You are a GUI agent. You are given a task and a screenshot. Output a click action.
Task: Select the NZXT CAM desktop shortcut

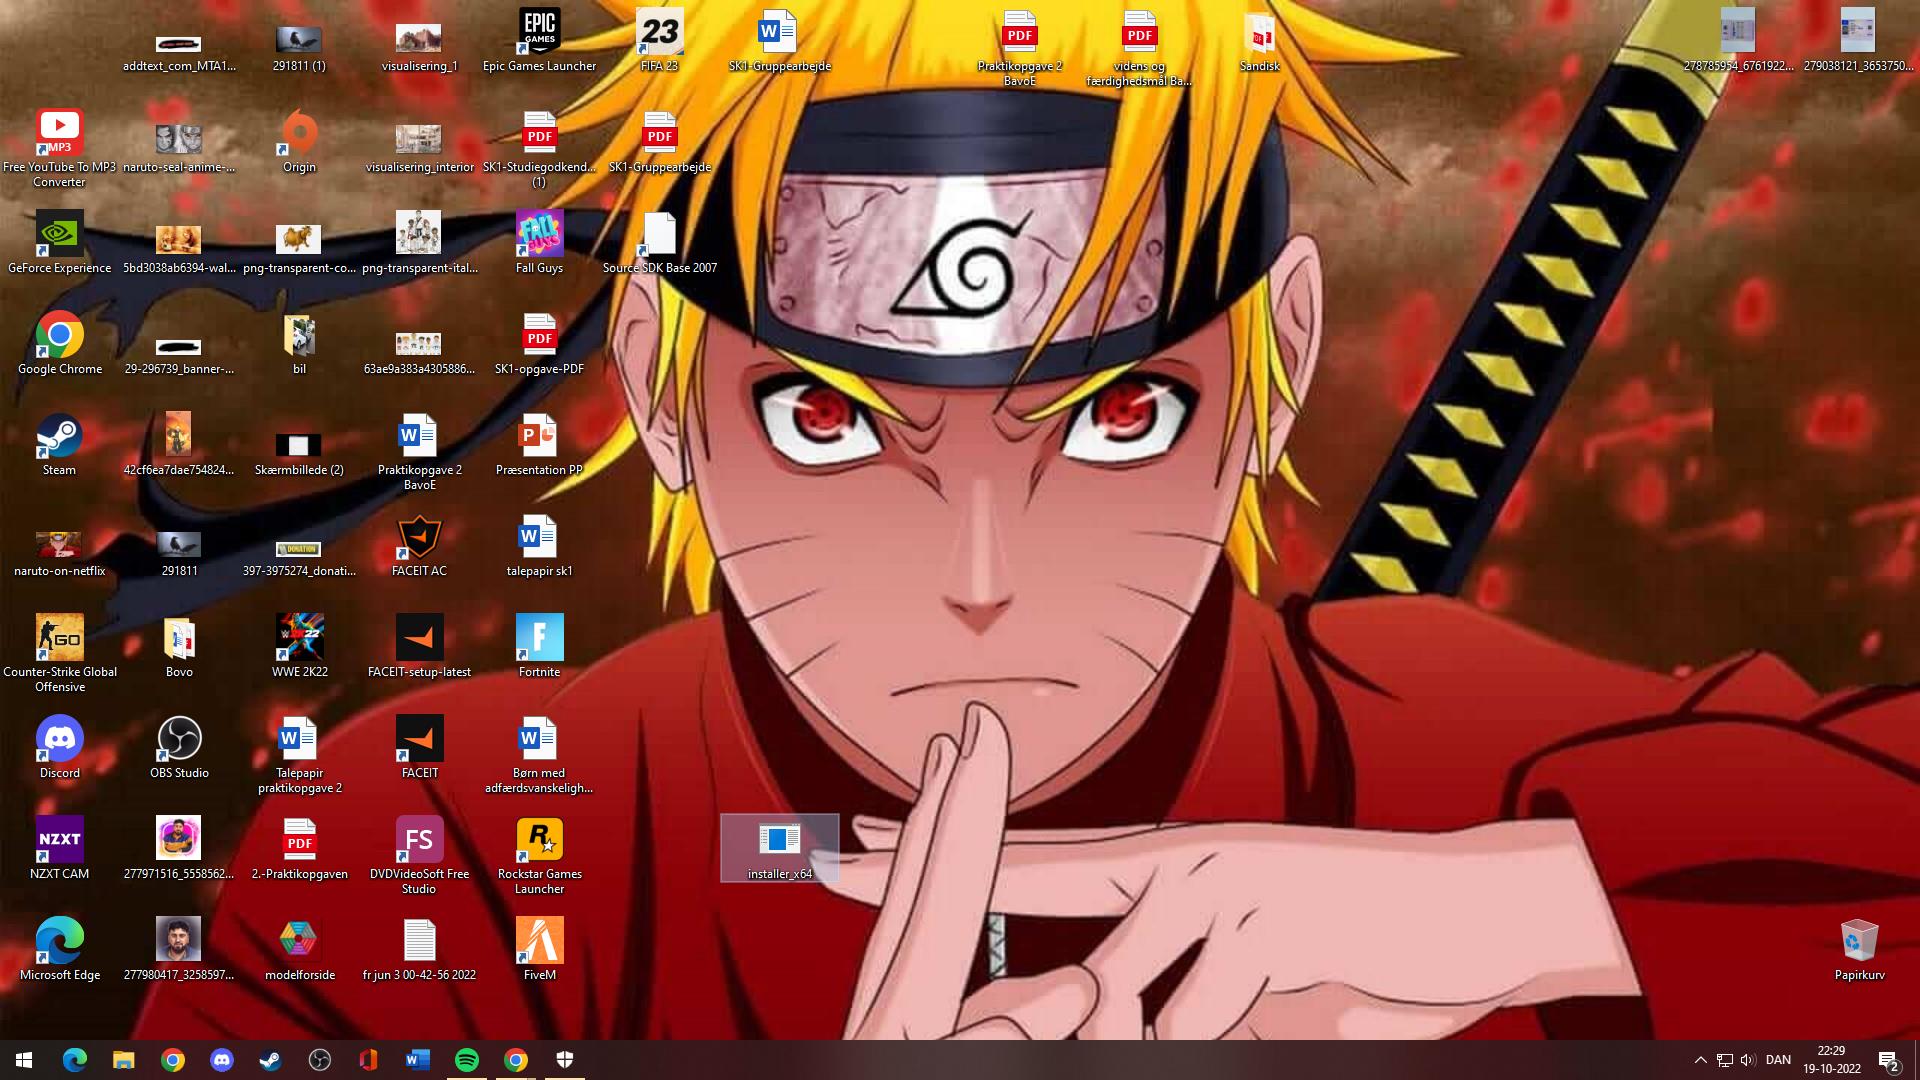coord(59,841)
